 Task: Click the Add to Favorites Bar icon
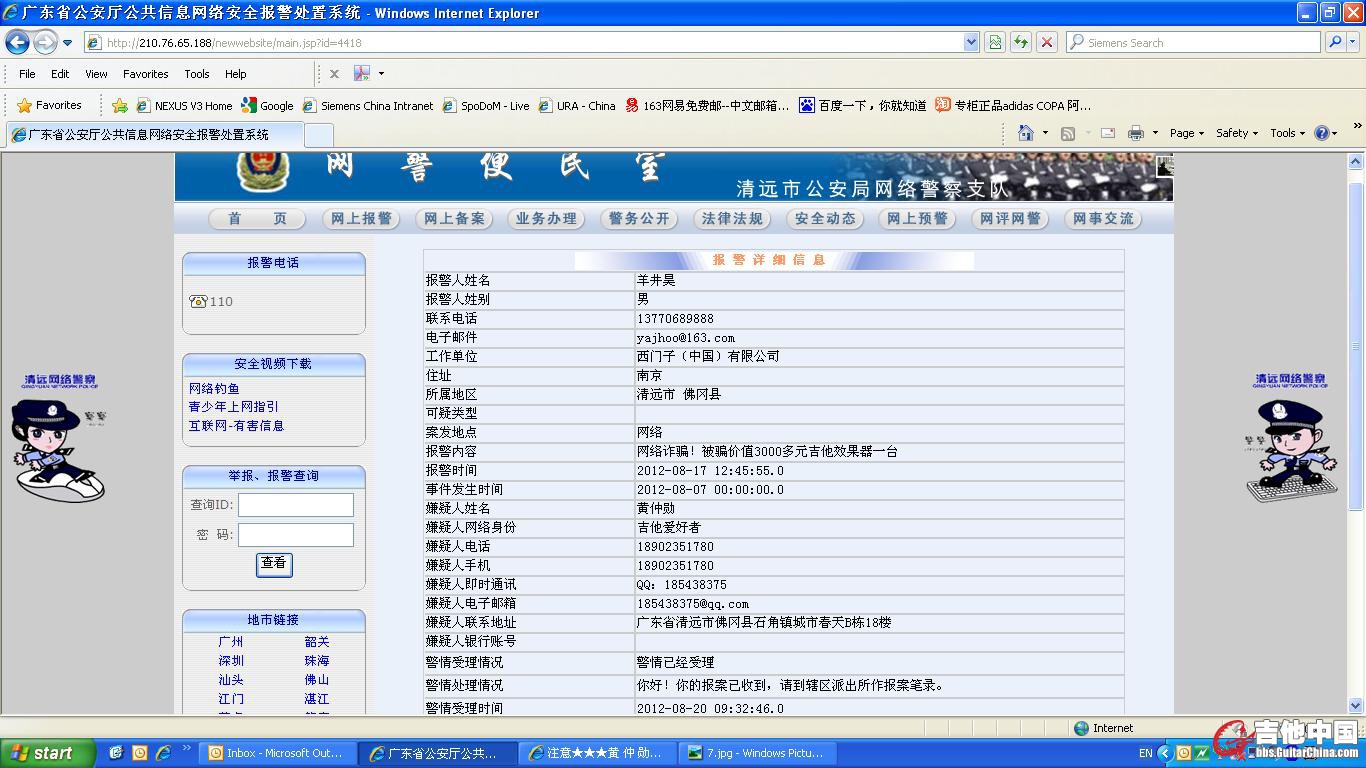pos(120,105)
